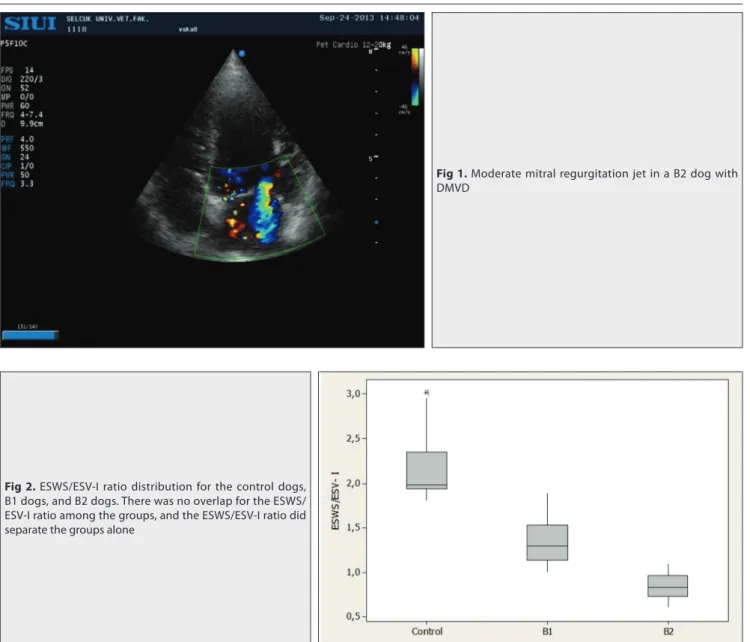Click the asterisk outlier above Control

tap(427, 393)
